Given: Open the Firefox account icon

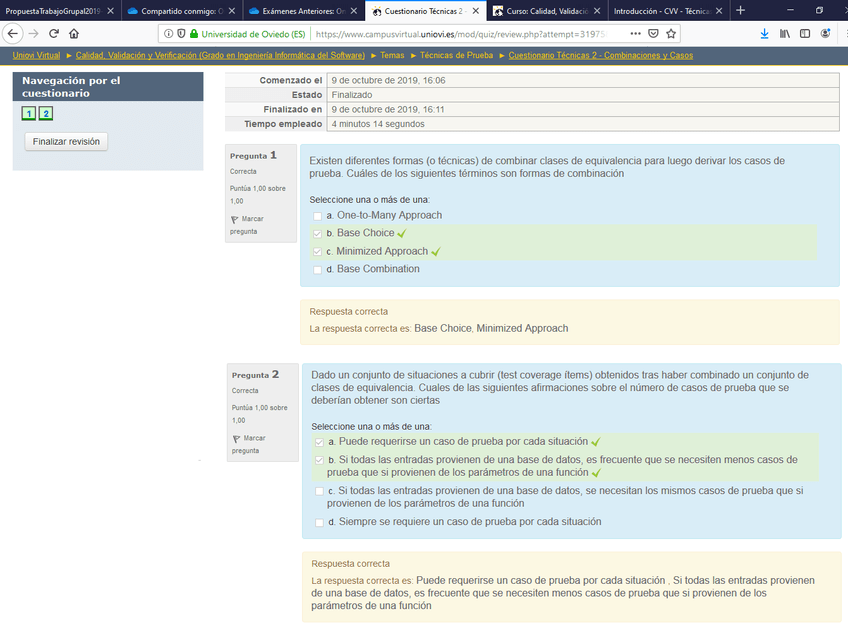Looking at the screenshot, I should click(x=826, y=33).
